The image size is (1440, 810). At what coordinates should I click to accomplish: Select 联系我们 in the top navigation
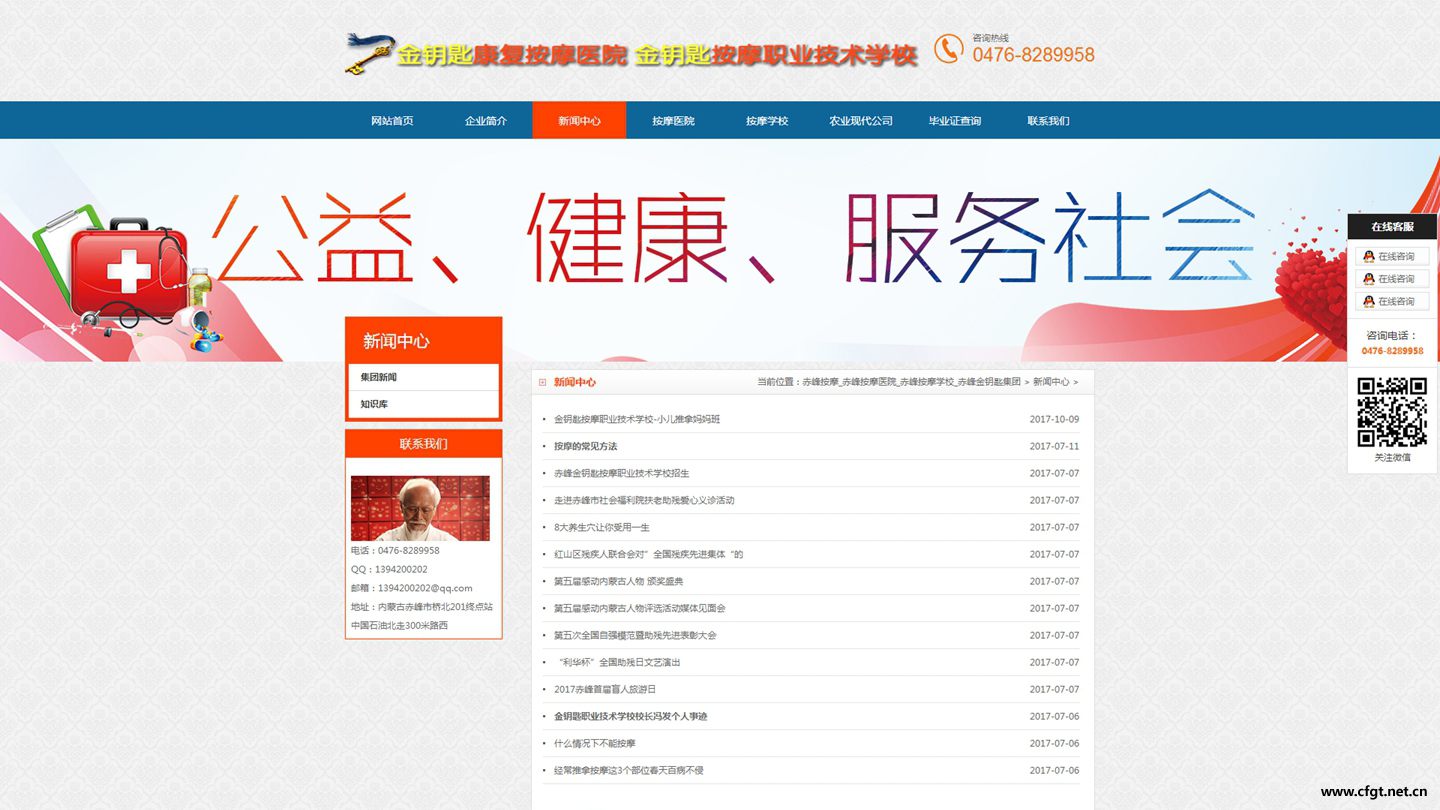(x=1048, y=121)
